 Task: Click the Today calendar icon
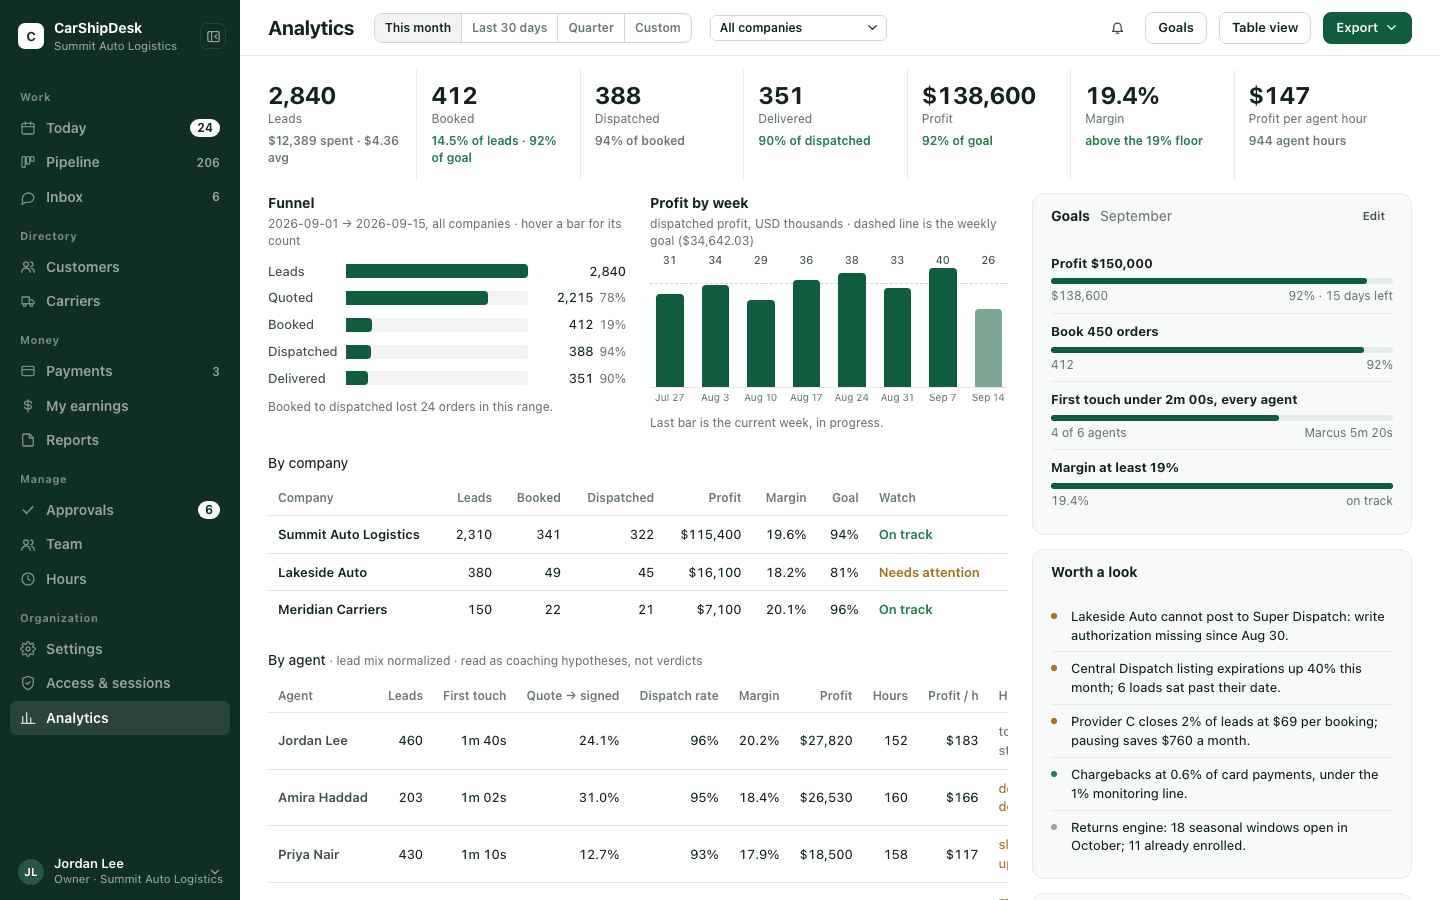pyautogui.click(x=28, y=128)
